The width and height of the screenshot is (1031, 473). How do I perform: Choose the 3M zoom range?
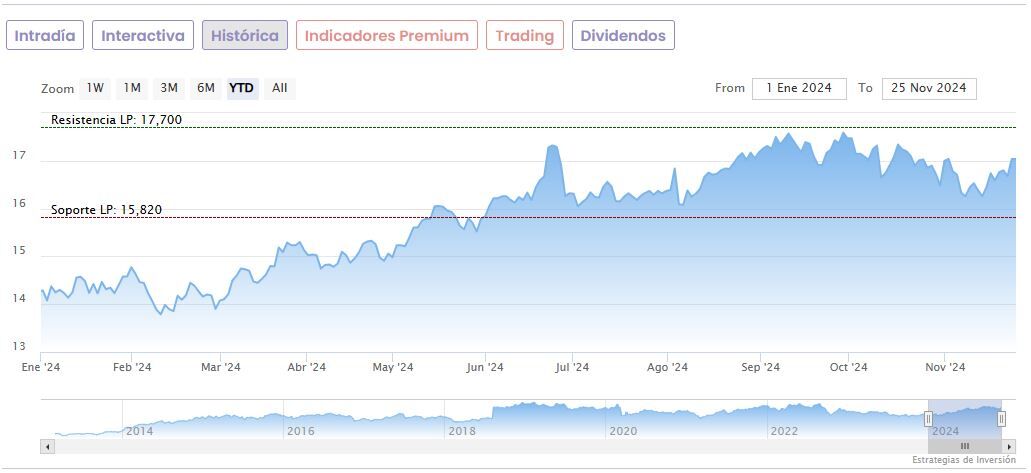tap(169, 88)
